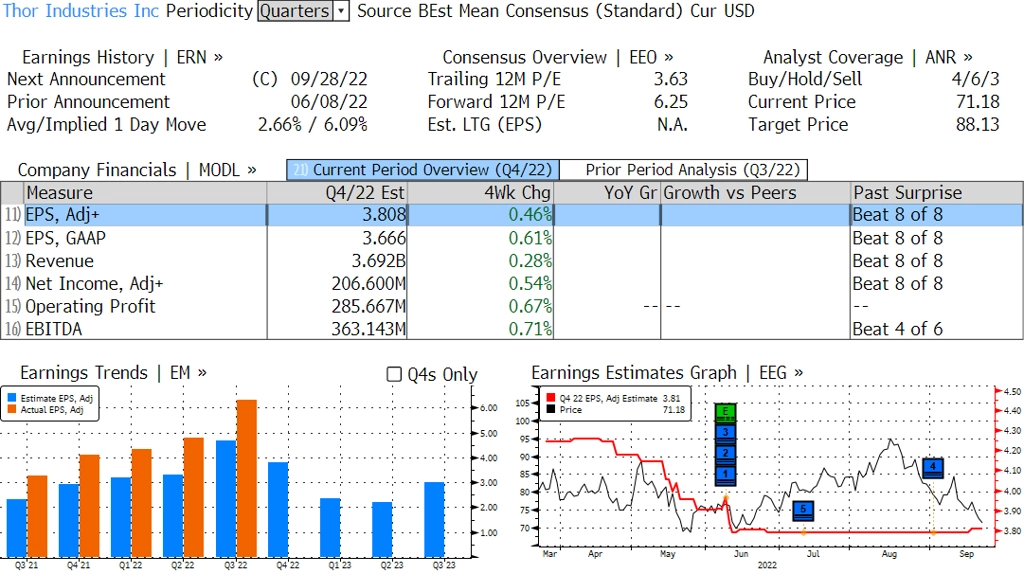The width and height of the screenshot is (1024, 574).
Task: Click the Q4'22 blue estimate EPS bar
Action: (278, 509)
